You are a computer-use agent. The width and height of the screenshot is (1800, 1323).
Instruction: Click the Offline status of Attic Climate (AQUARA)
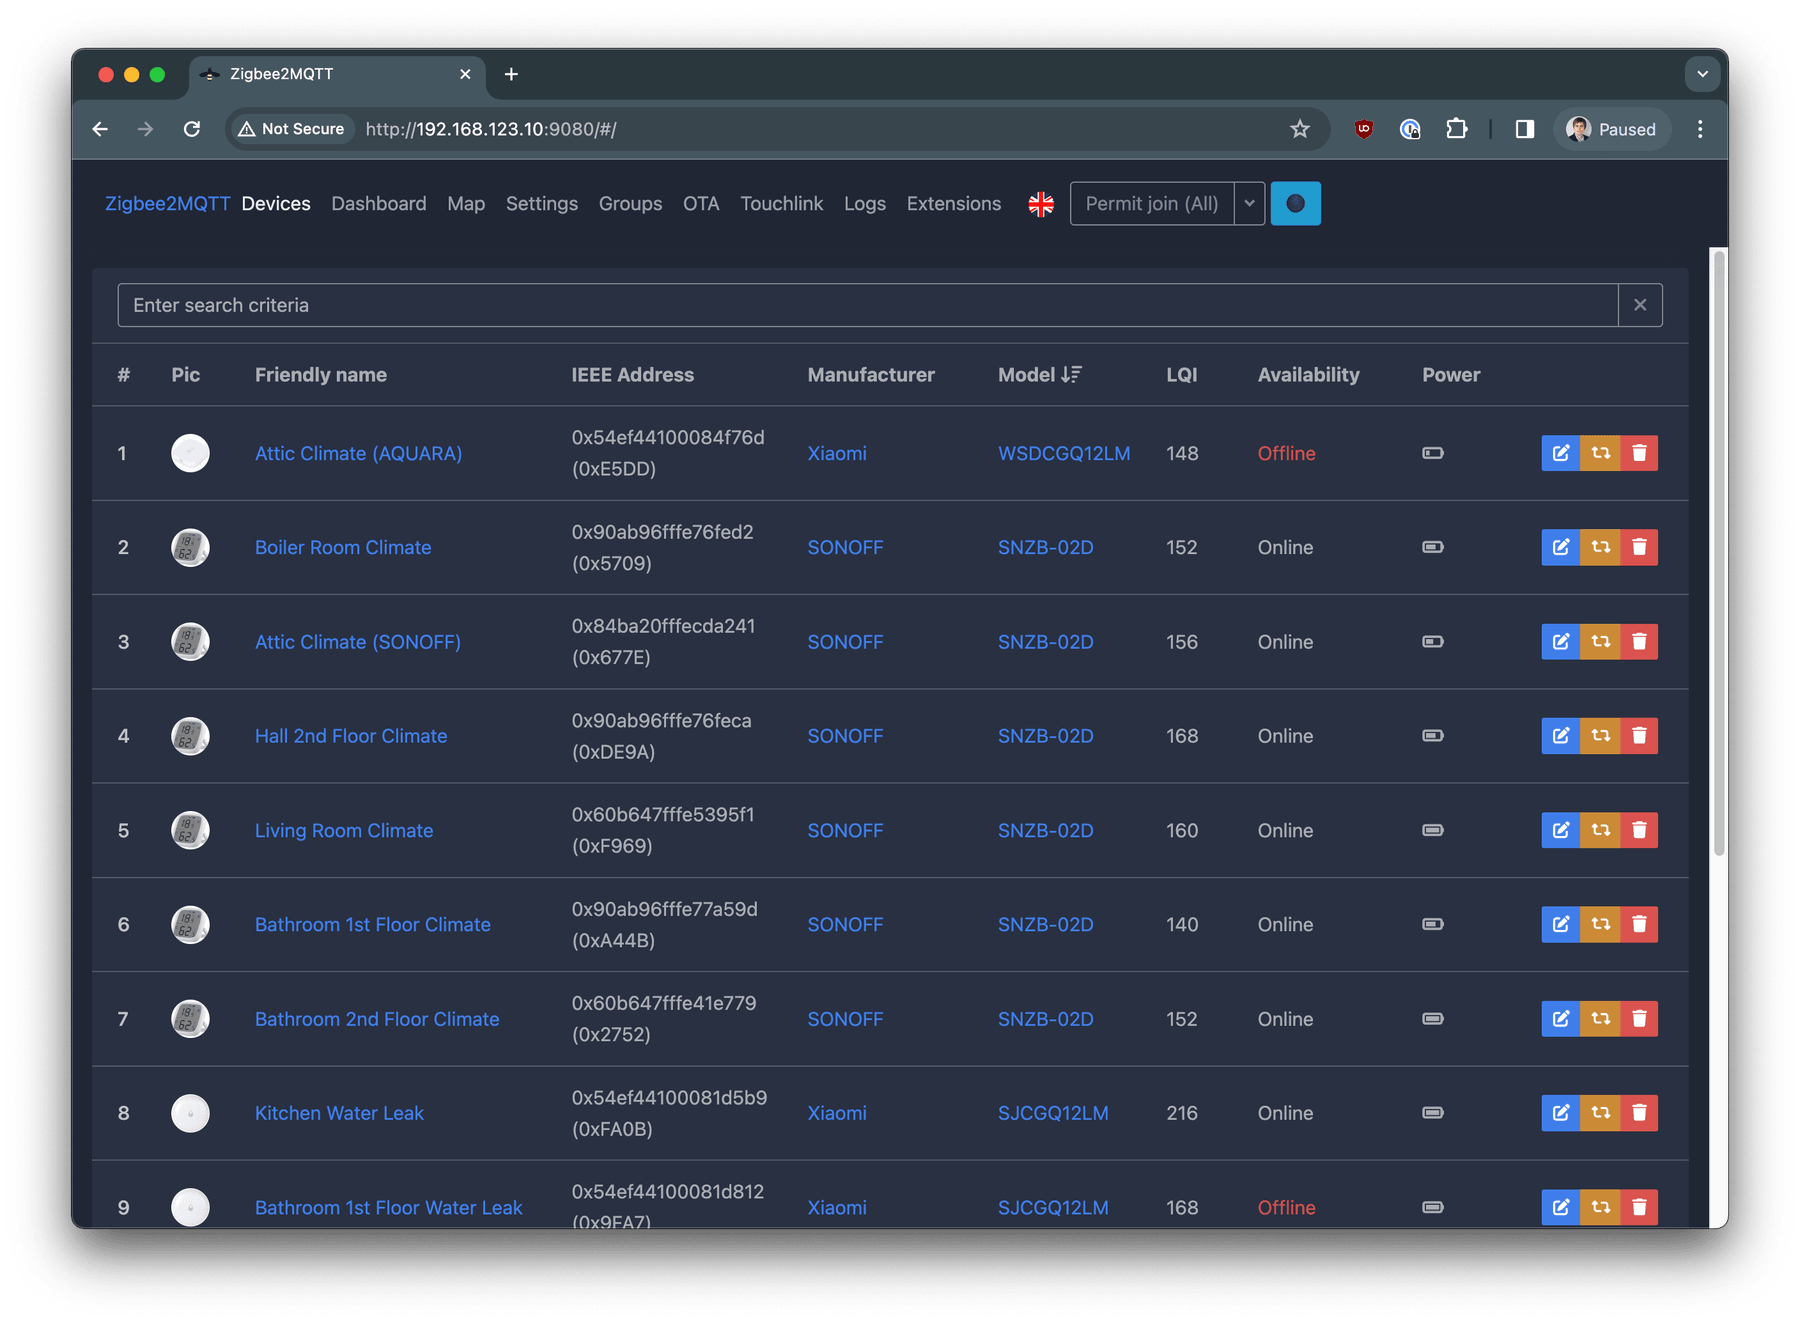[x=1286, y=453]
